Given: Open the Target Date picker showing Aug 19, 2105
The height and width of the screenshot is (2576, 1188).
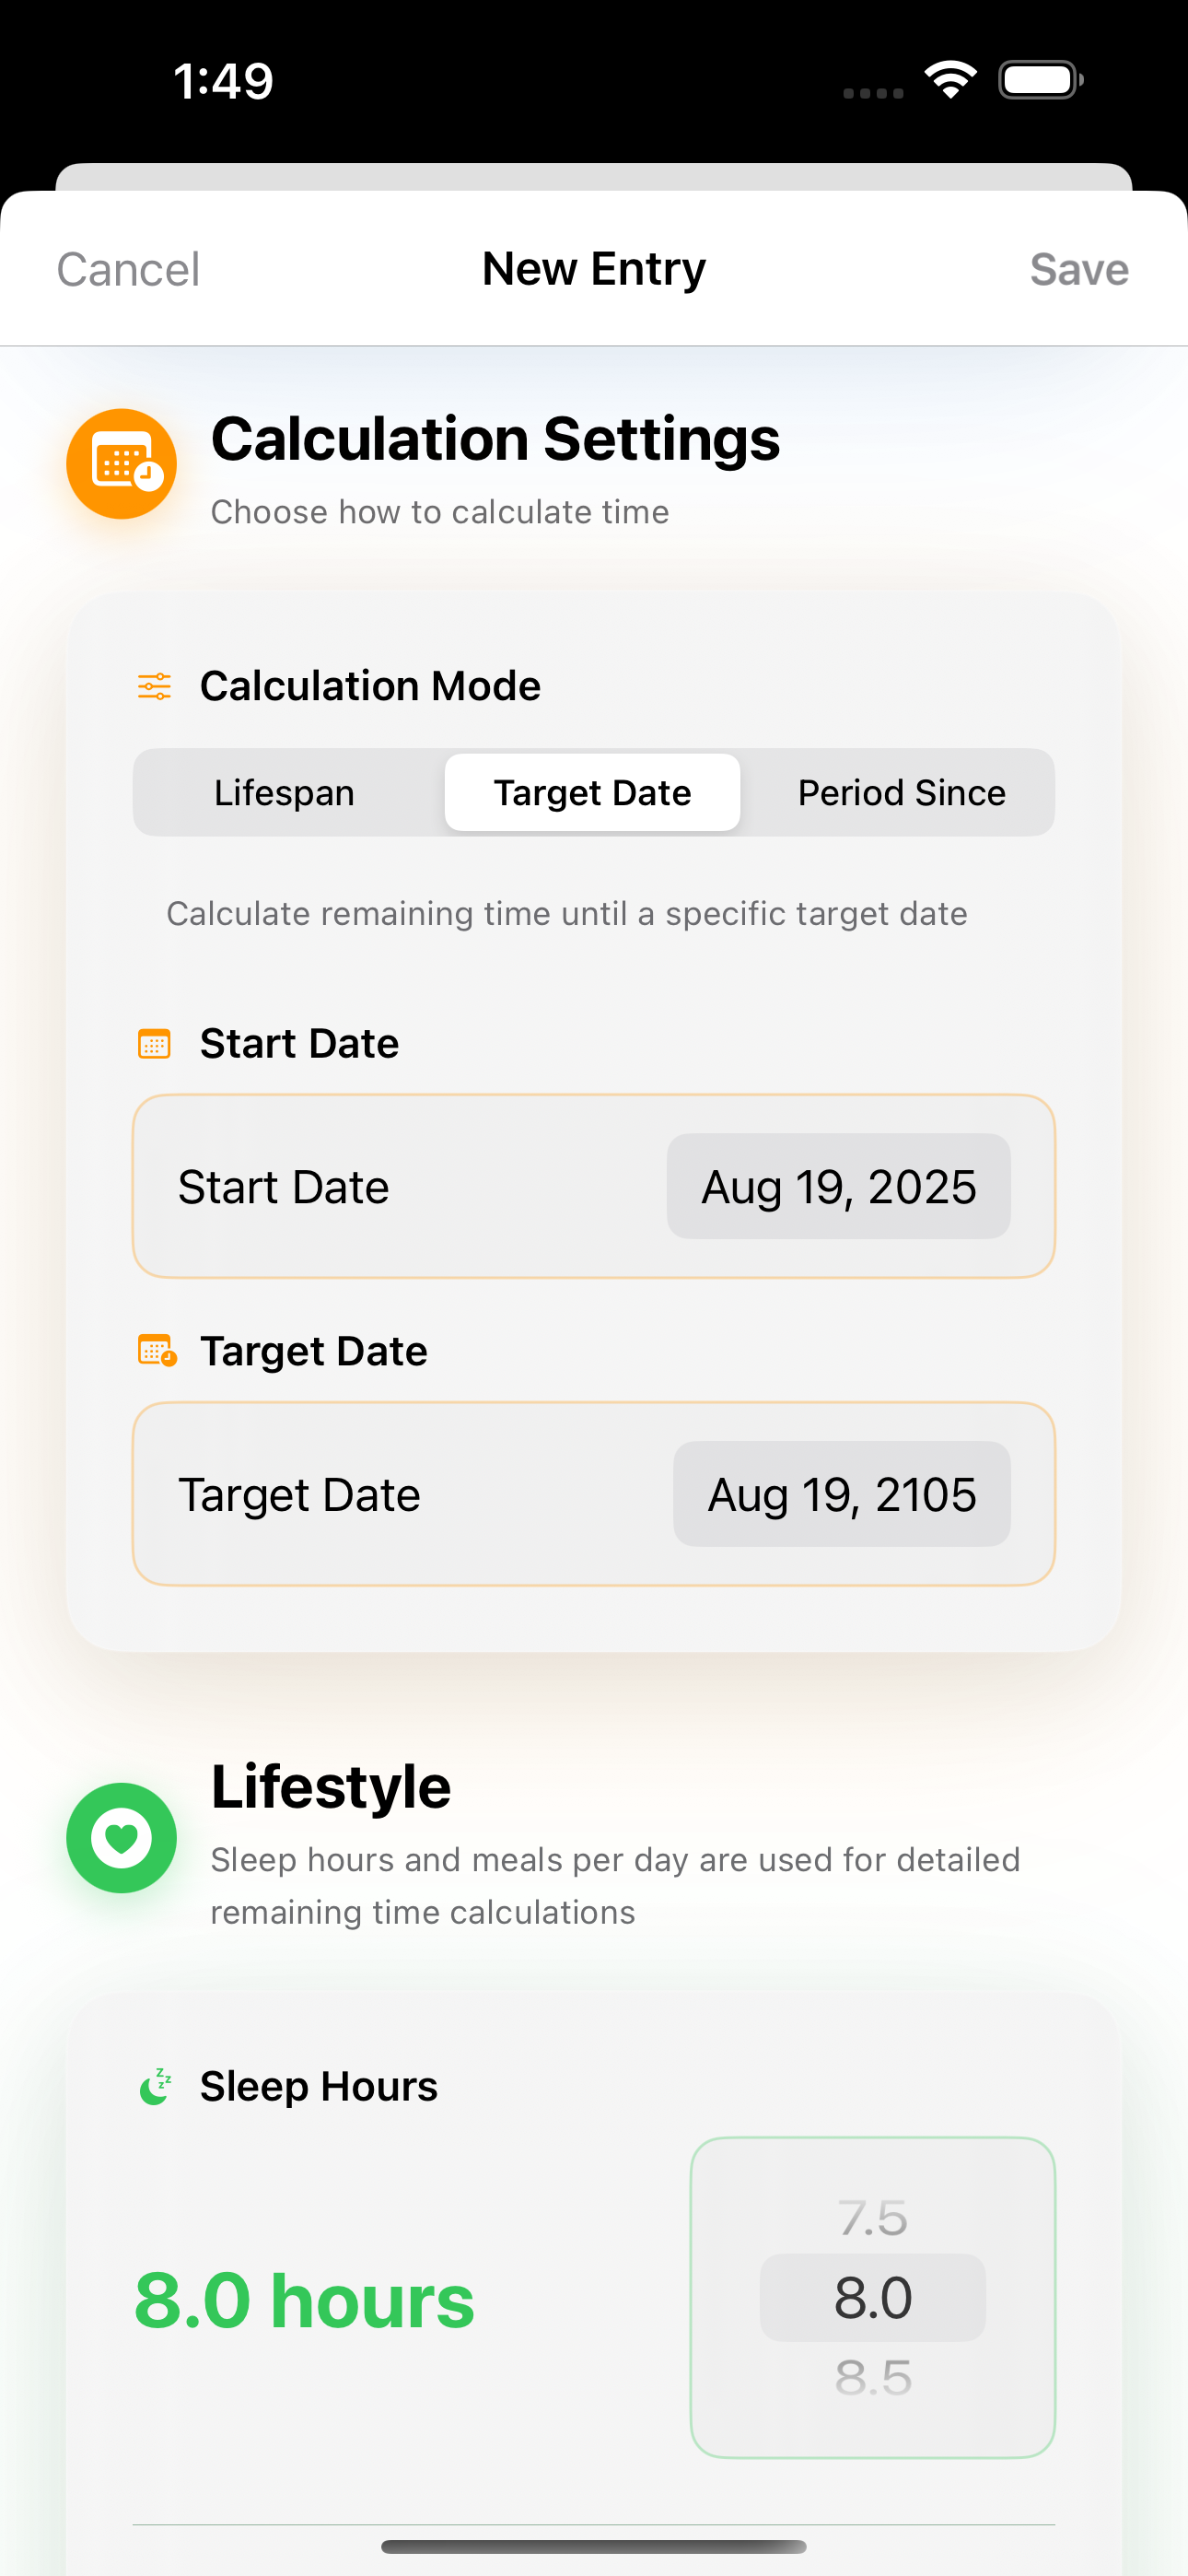Looking at the screenshot, I should 841,1495.
